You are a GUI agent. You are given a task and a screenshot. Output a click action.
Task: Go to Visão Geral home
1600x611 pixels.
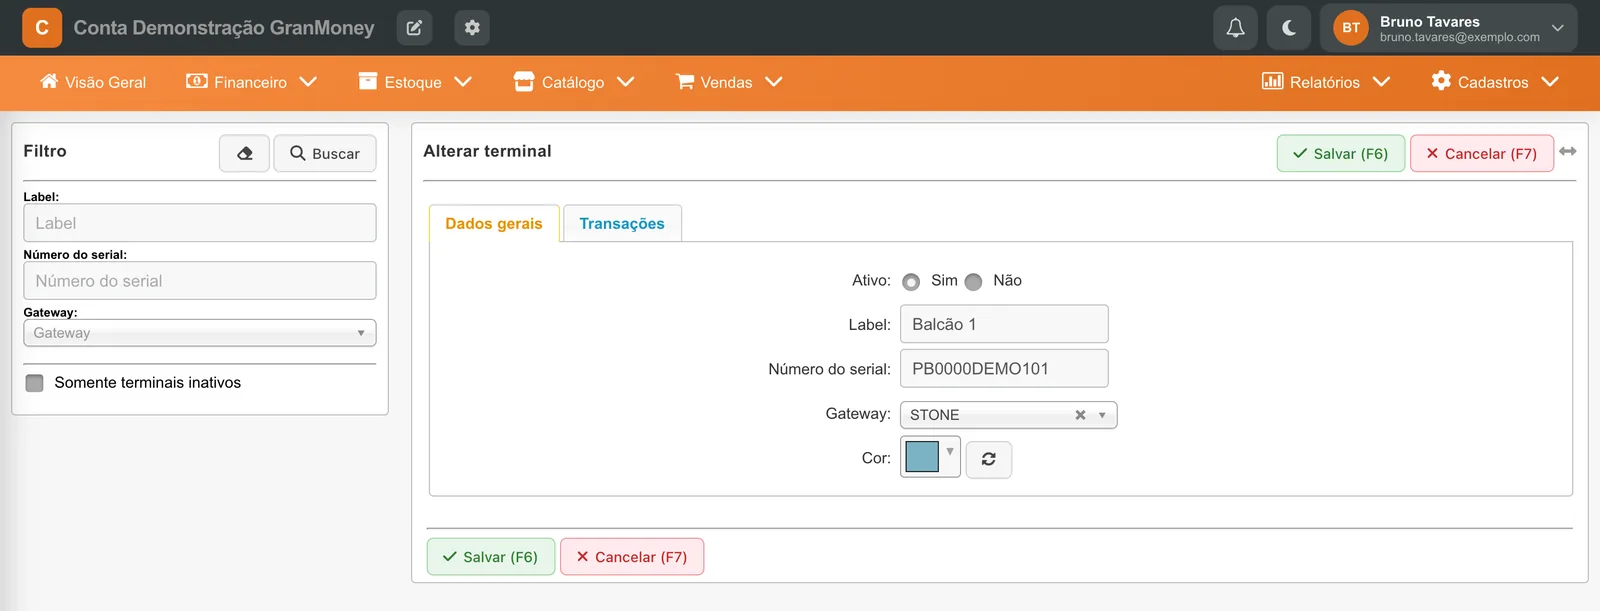93,82
